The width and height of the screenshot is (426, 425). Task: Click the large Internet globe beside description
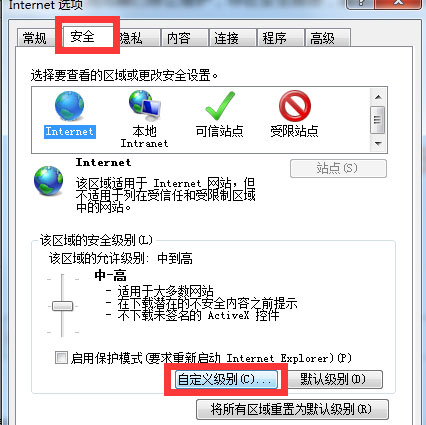pyautogui.click(x=49, y=181)
